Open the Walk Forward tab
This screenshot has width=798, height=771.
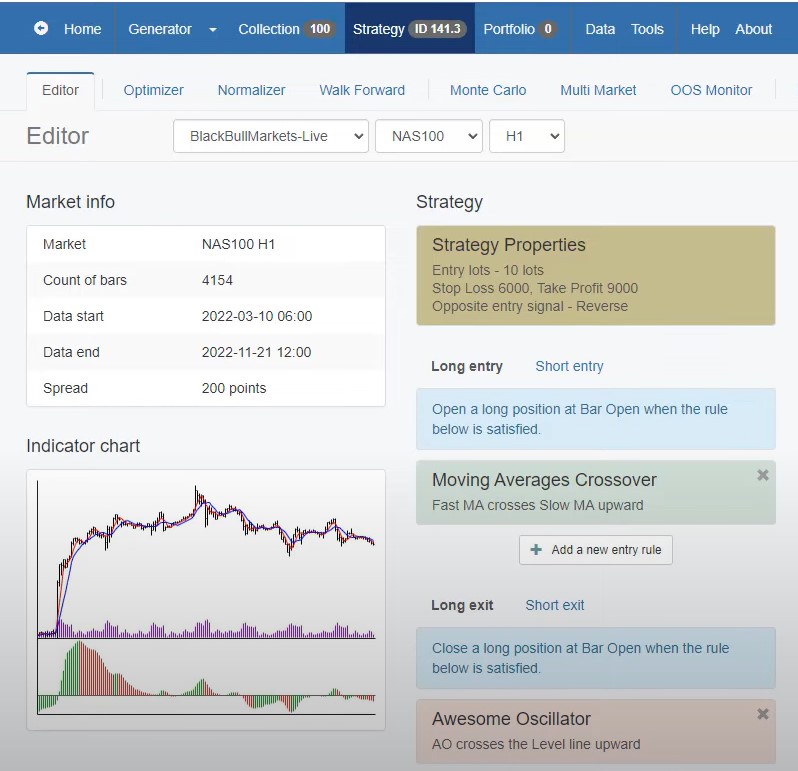(362, 90)
